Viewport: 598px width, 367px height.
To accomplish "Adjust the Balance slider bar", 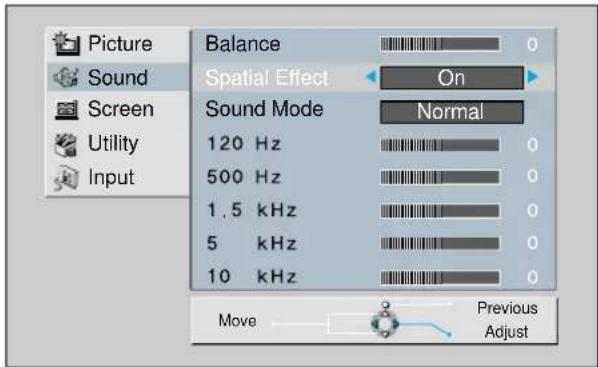I will [x=440, y=44].
